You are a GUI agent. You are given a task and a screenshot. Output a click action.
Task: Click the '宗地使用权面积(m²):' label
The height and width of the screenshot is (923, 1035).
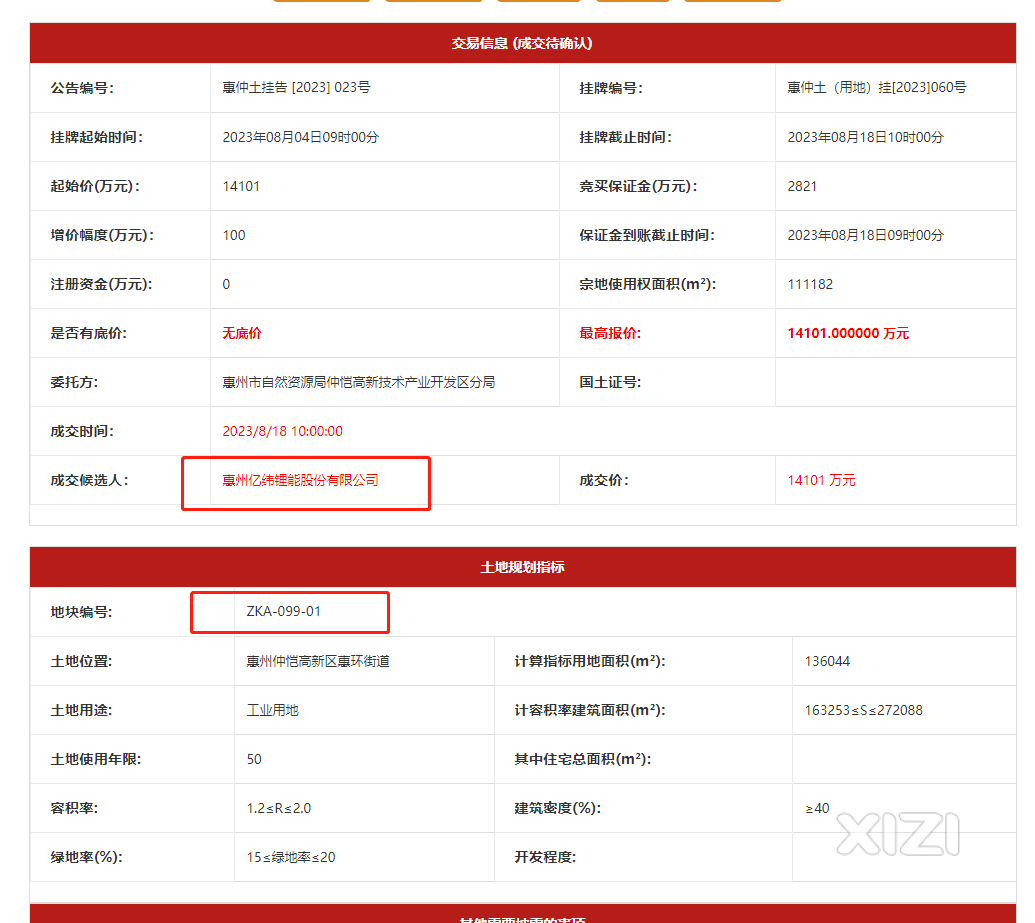(x=648, y=285)
